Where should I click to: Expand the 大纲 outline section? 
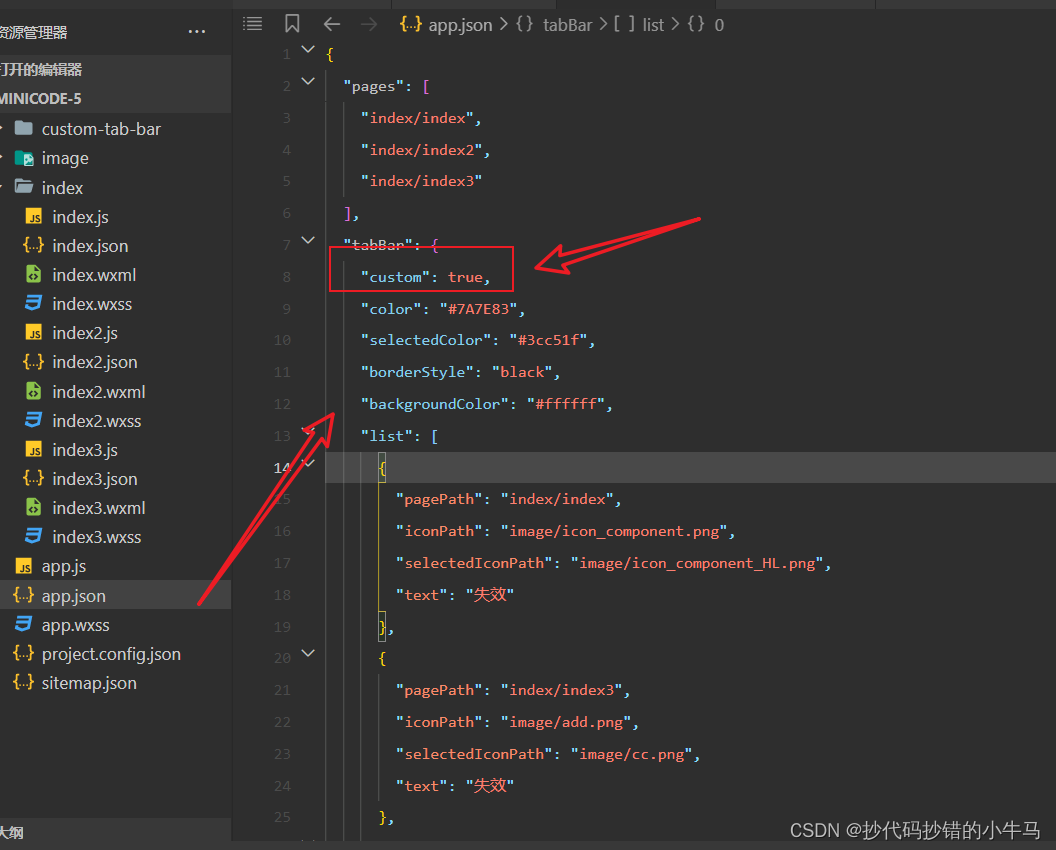pyautogui.click(x=115, y=832)
